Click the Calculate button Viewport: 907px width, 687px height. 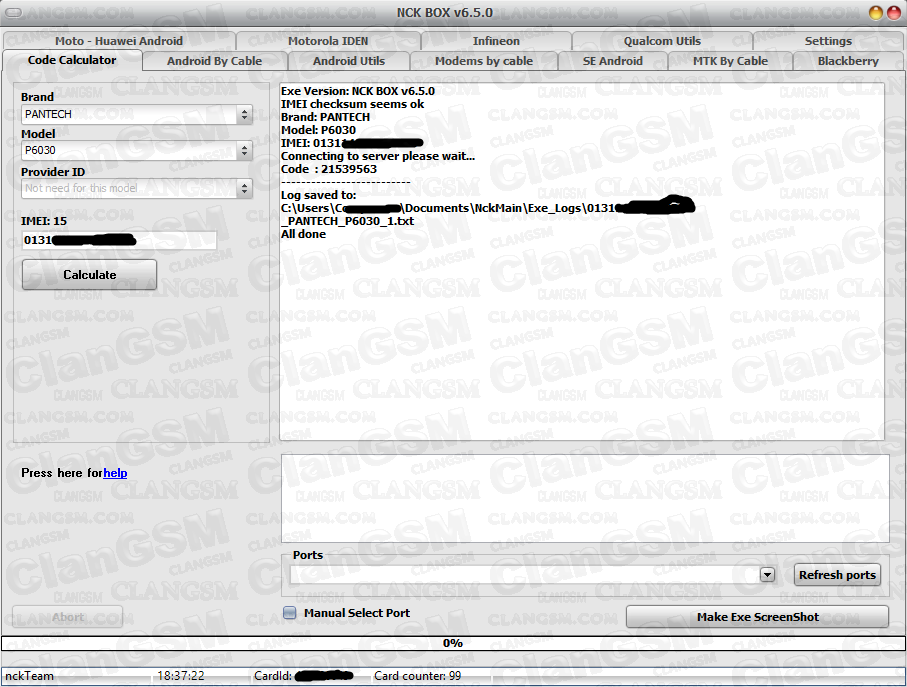click(90, 275)
